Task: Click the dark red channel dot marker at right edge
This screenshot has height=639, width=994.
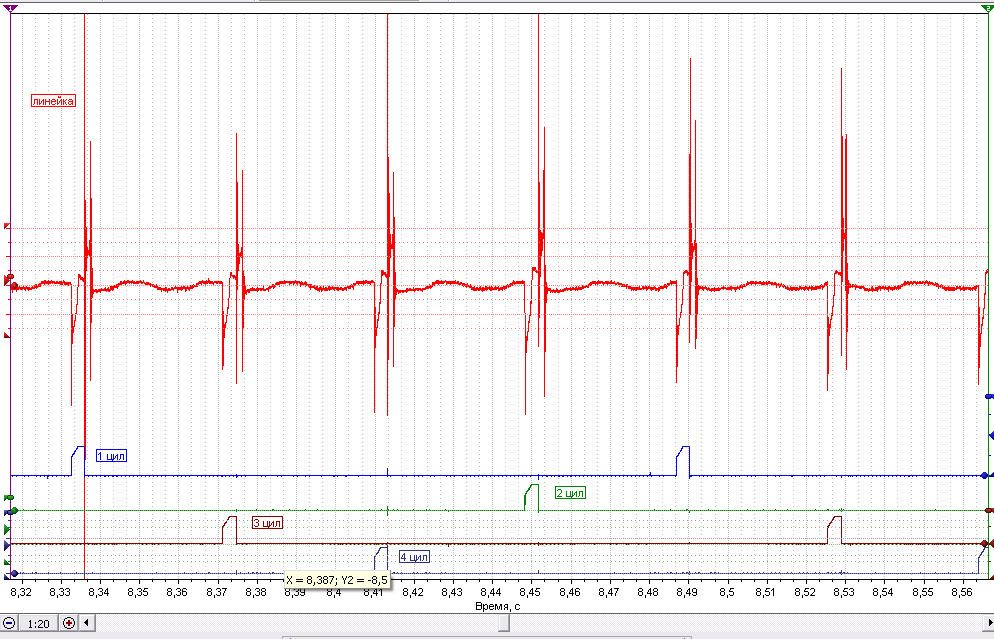Action: point(984,544)
